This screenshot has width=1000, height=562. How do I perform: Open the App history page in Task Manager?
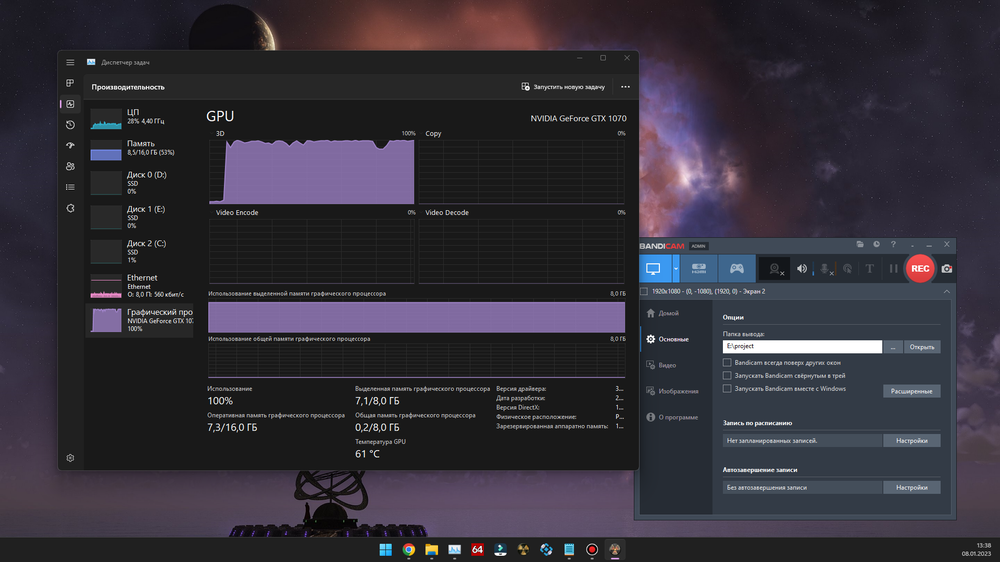[x=70, y=125]
